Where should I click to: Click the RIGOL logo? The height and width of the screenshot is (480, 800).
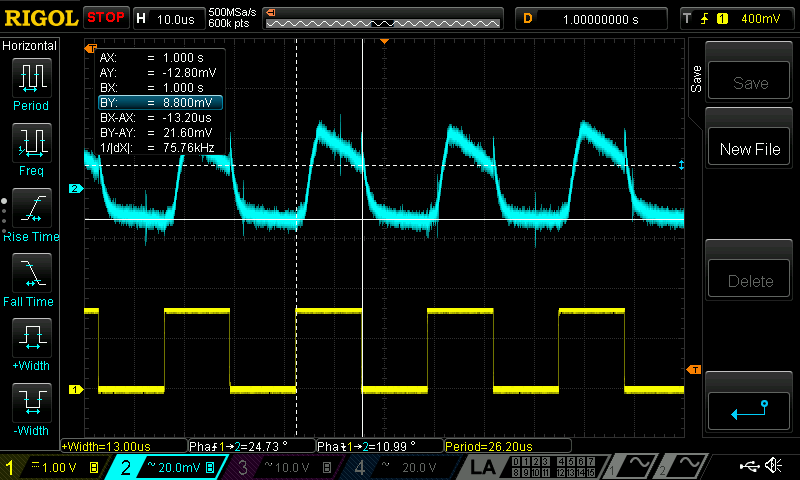coord(41,18)
